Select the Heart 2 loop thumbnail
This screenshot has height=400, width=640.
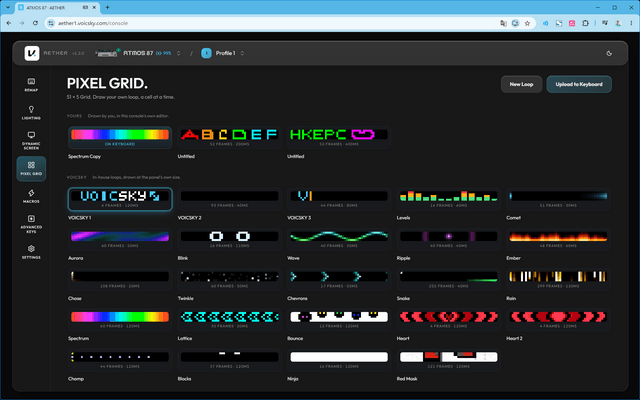558,320
